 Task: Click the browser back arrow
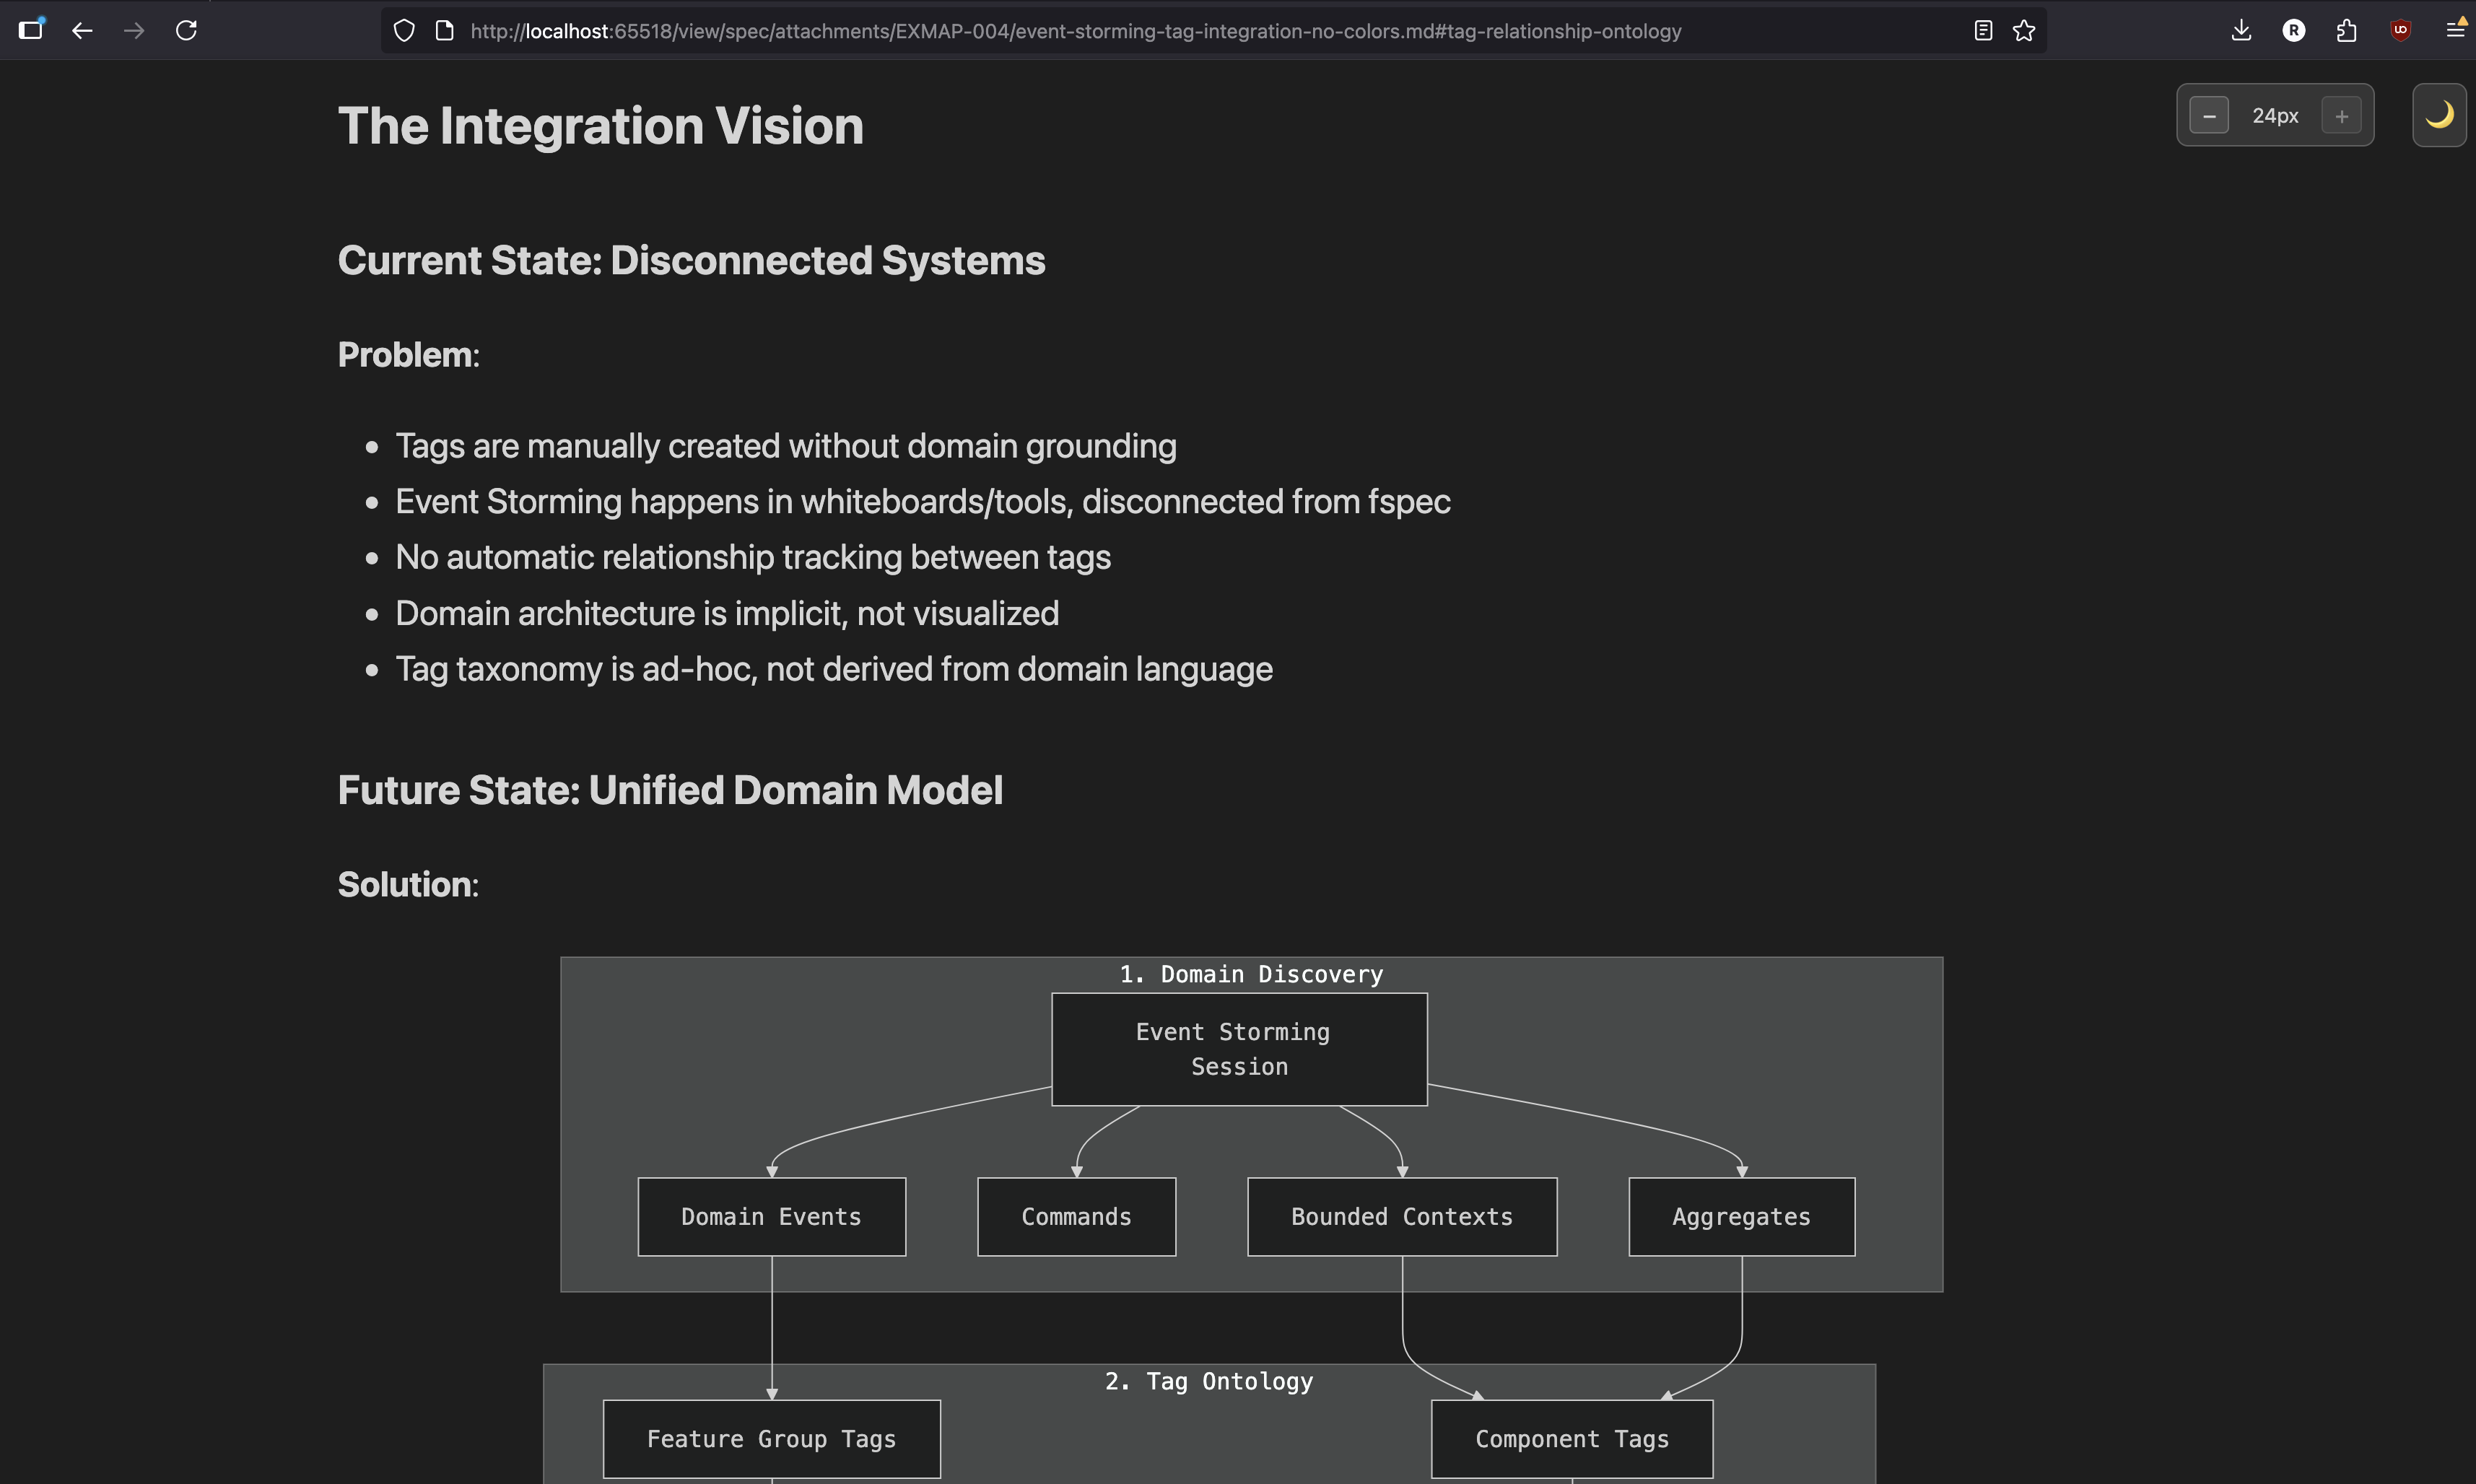click(x=83, y=31)
